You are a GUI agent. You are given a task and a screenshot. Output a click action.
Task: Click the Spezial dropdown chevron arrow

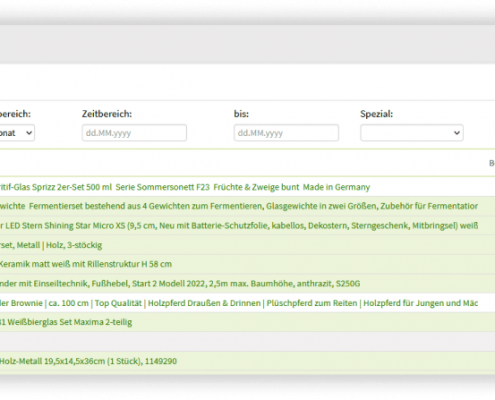tap(457, 133)
